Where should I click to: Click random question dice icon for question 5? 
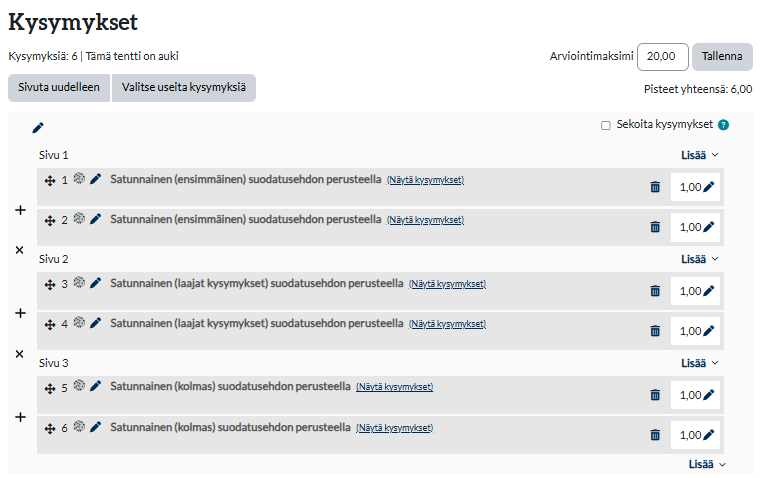79,385
